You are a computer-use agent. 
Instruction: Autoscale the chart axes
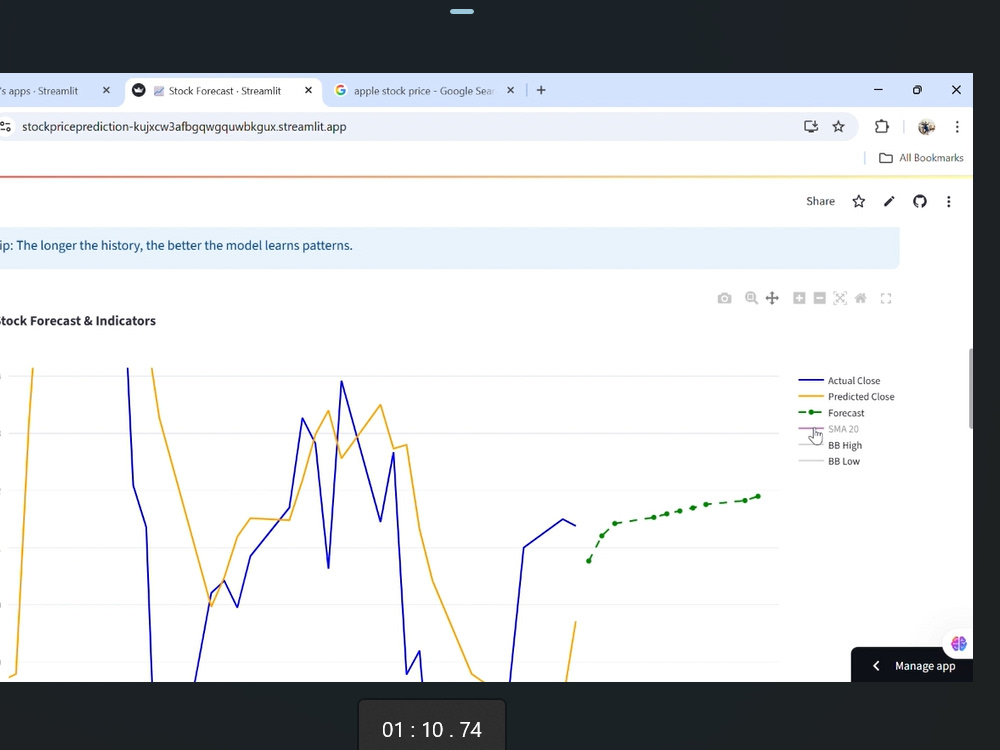(840, 298)
